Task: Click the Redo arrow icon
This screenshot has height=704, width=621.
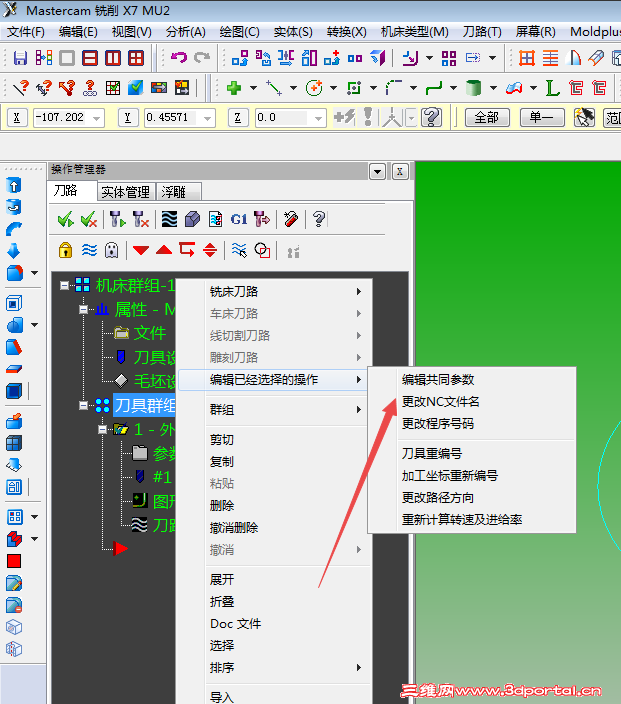Action: 202,57
